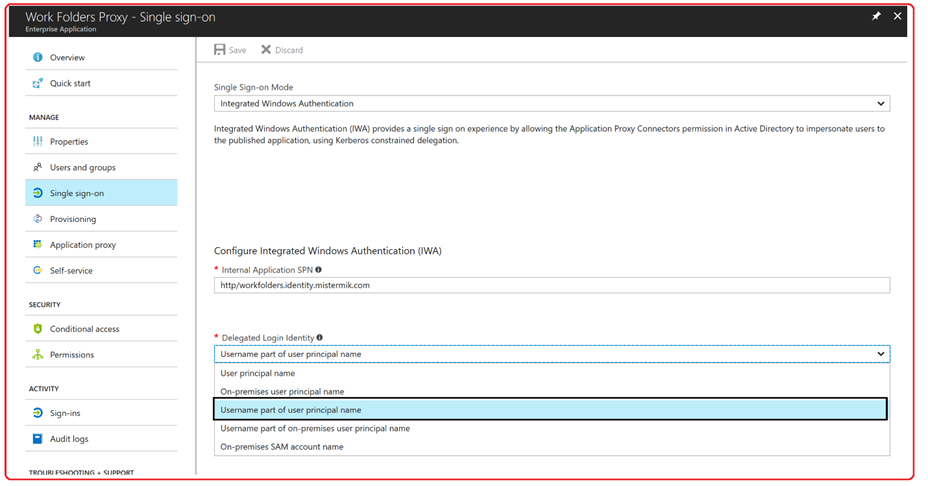Click the Save button label

[237, 50]
